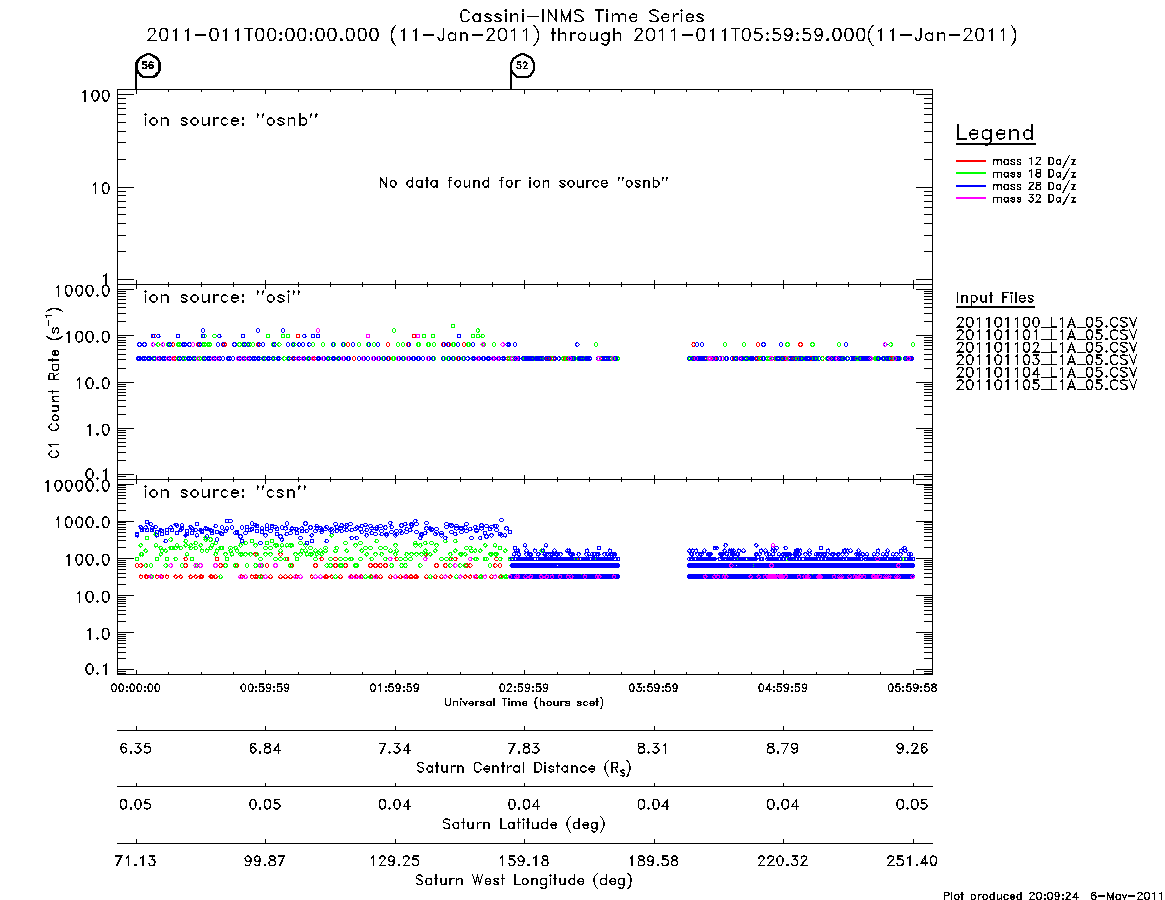Click the ion source "osi" panel label
1165x900 pixels.
tap(222, 297)
